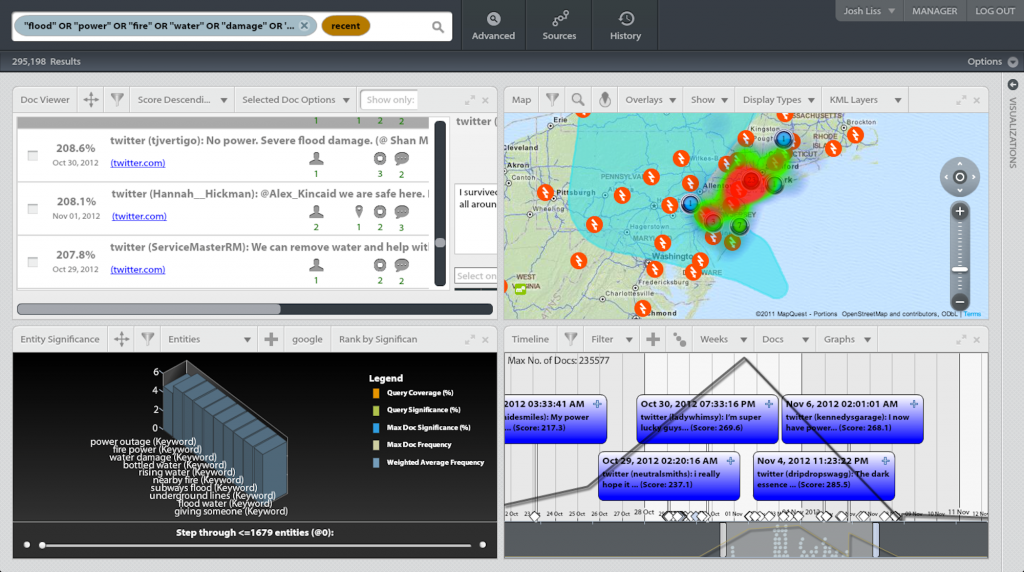The image size is (1024, 572).
Task: Expand the Map panel
Action: click(961, 100)
